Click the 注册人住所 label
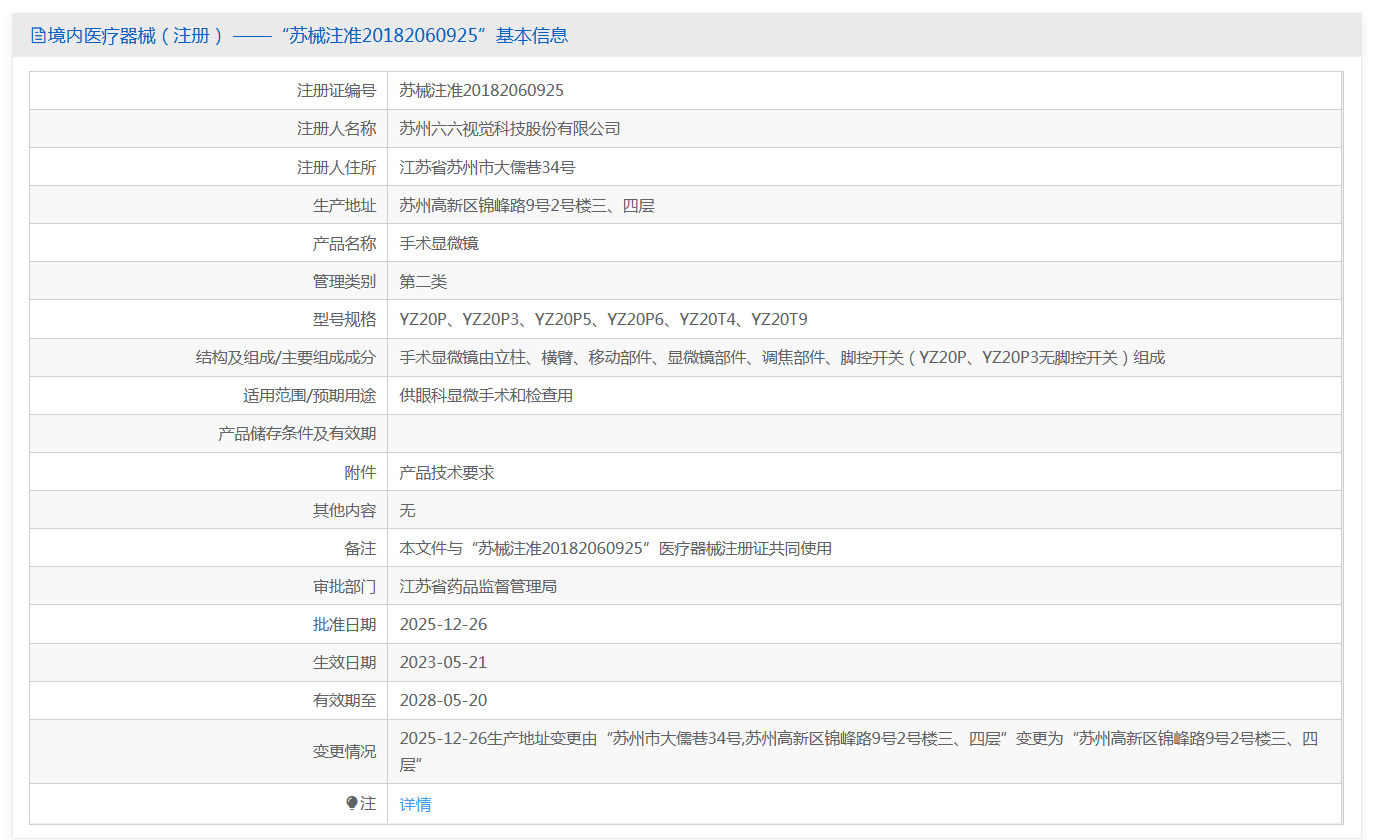 click(336, 166)
